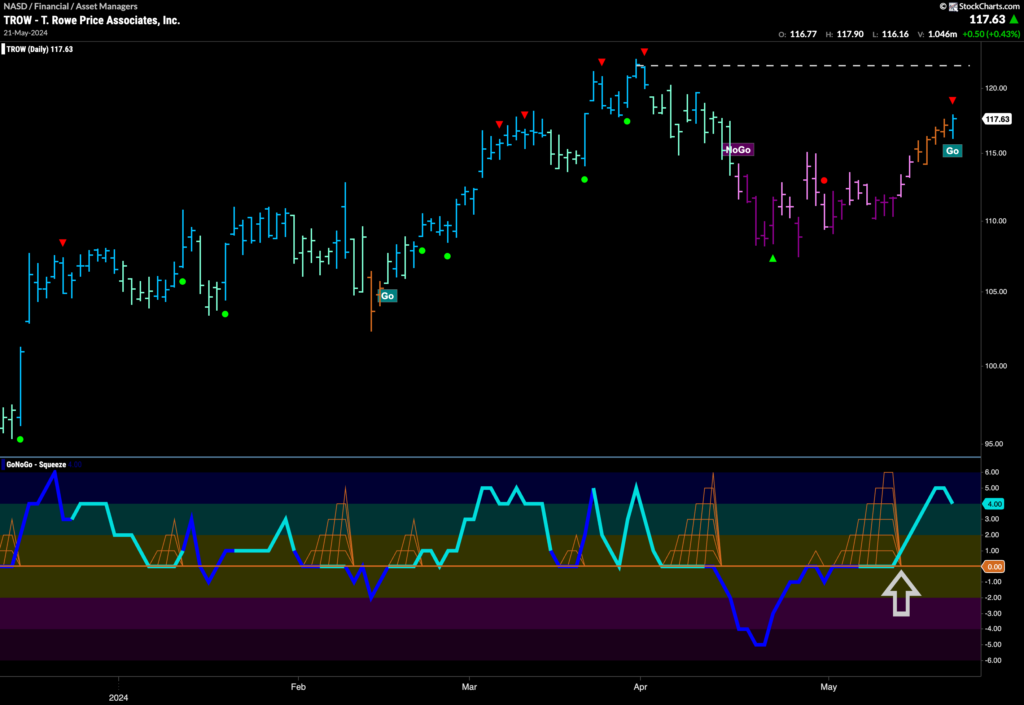Click the NASD / Financial / Asset Managers breadcrumb
1024x705 pixels.
tap(70, 6)
